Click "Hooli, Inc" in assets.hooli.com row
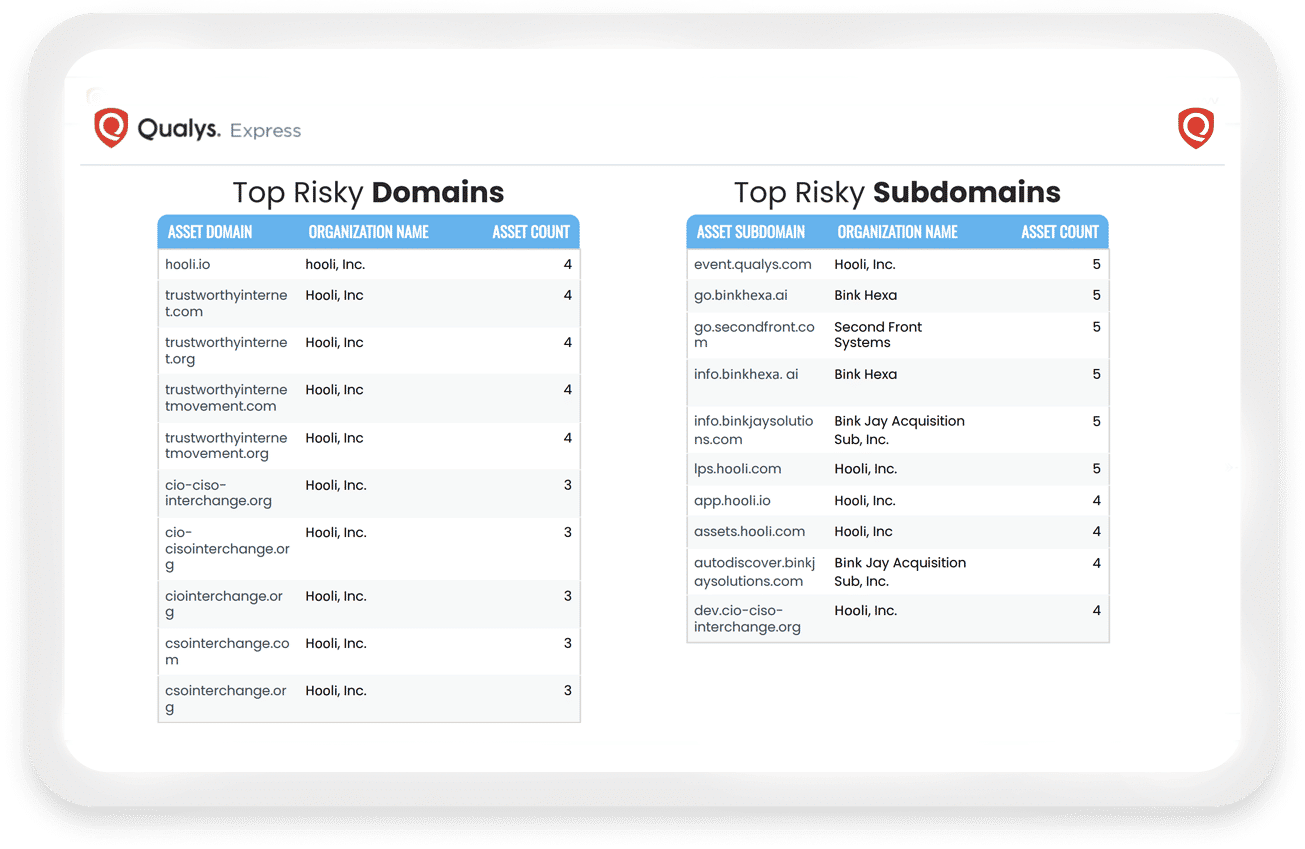The image size is (1305, 849). [864, 532]
